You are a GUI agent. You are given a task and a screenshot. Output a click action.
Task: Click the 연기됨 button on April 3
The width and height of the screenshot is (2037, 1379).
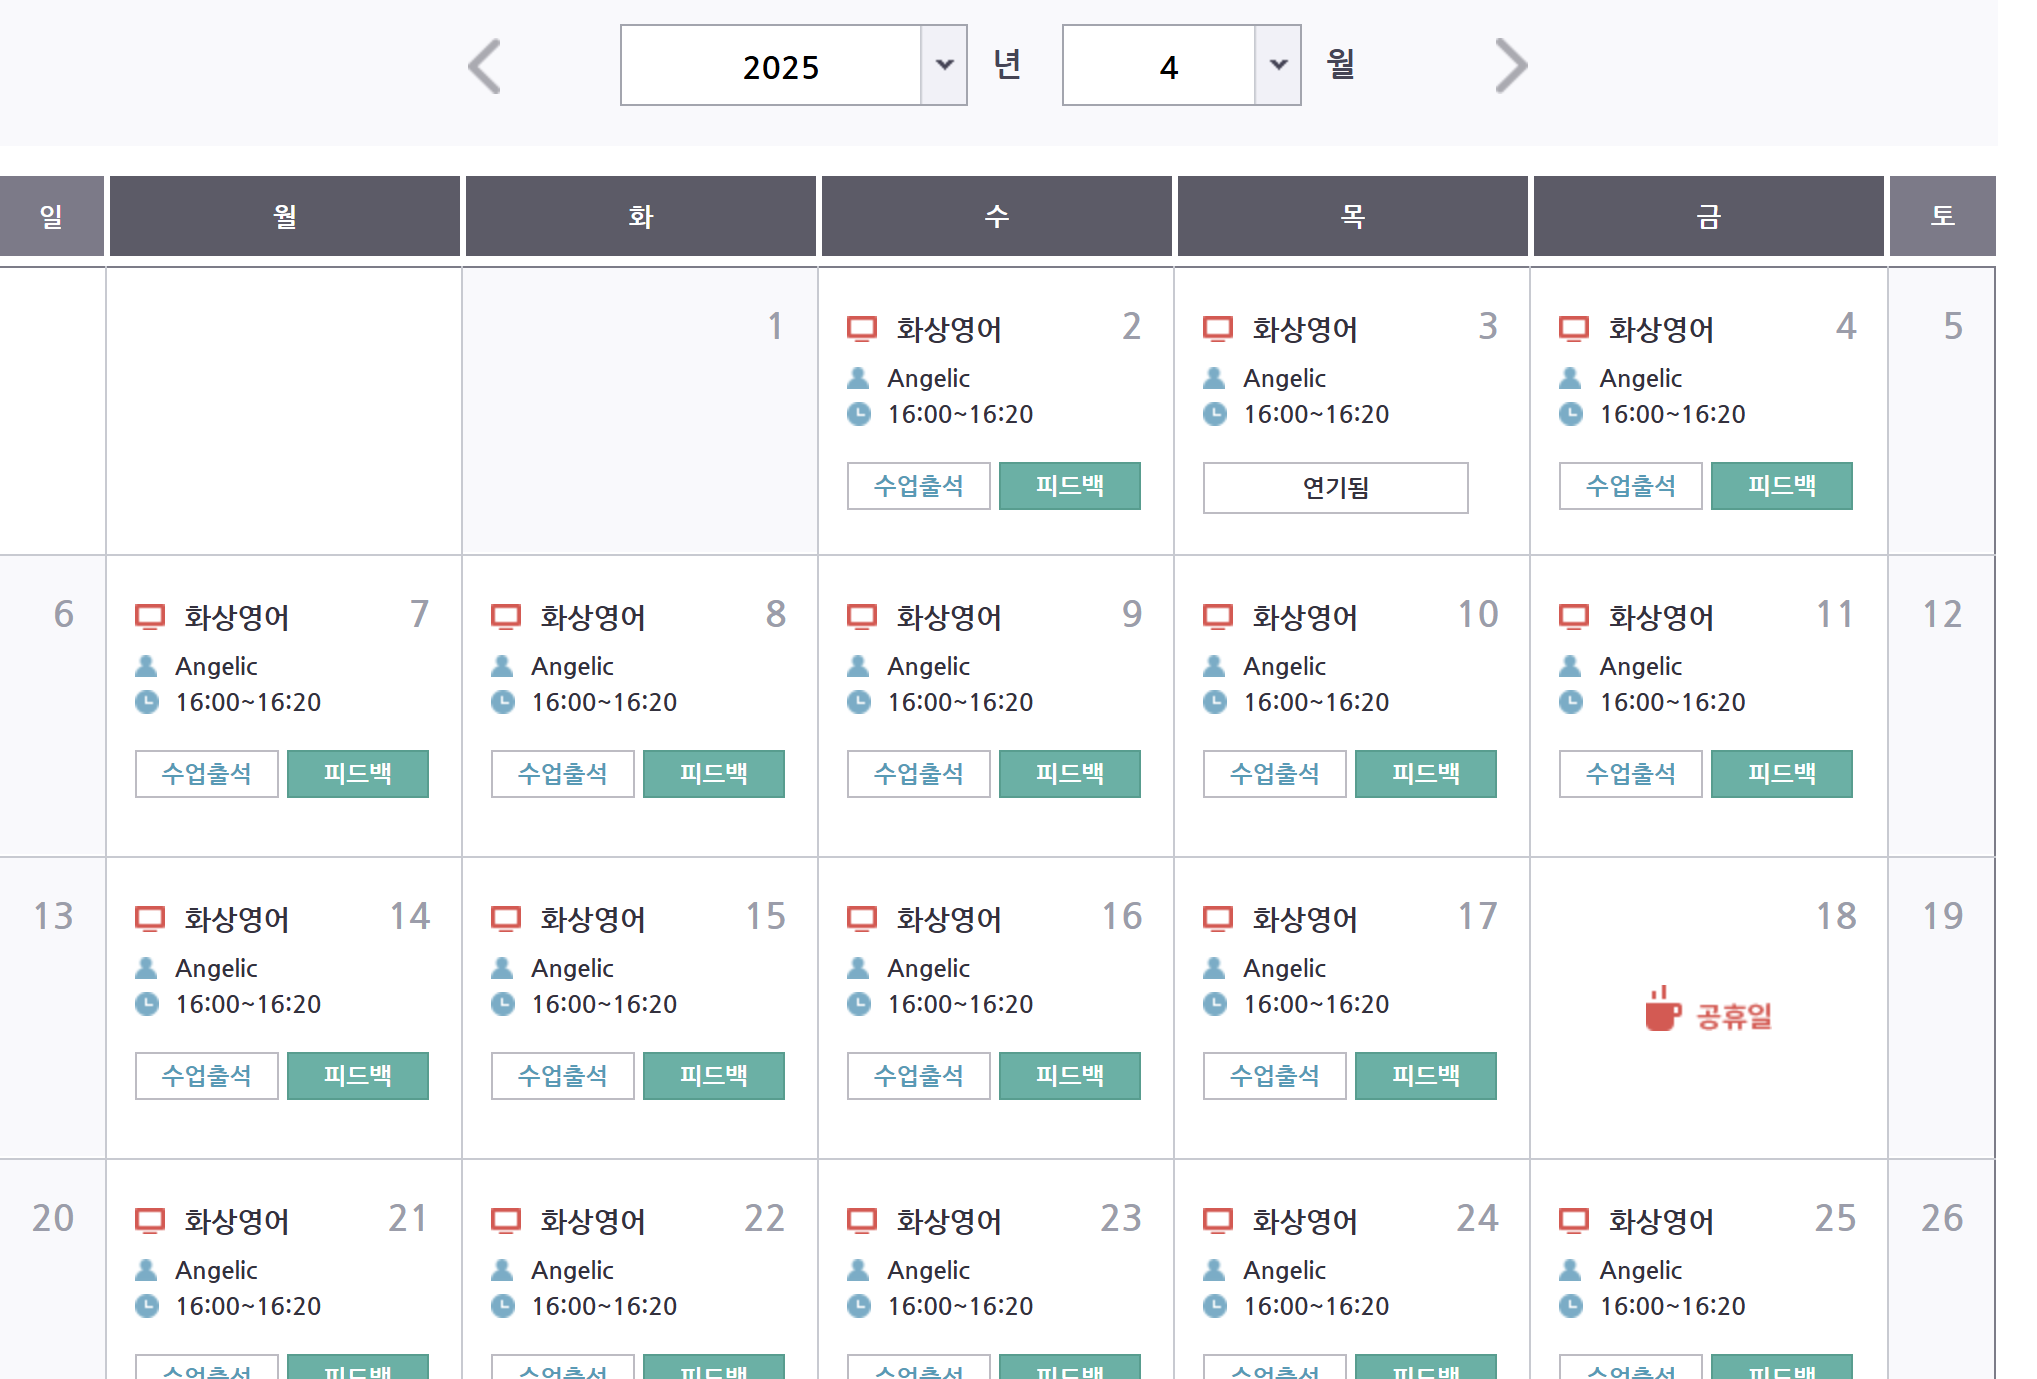1335,488
